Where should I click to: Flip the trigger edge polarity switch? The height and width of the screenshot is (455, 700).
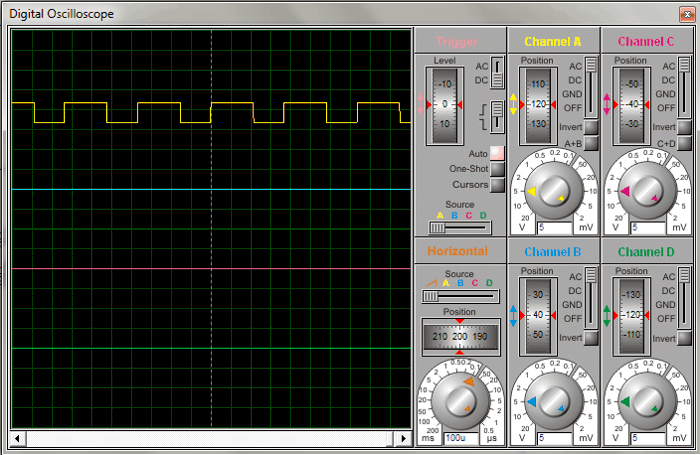click(497, 117)
